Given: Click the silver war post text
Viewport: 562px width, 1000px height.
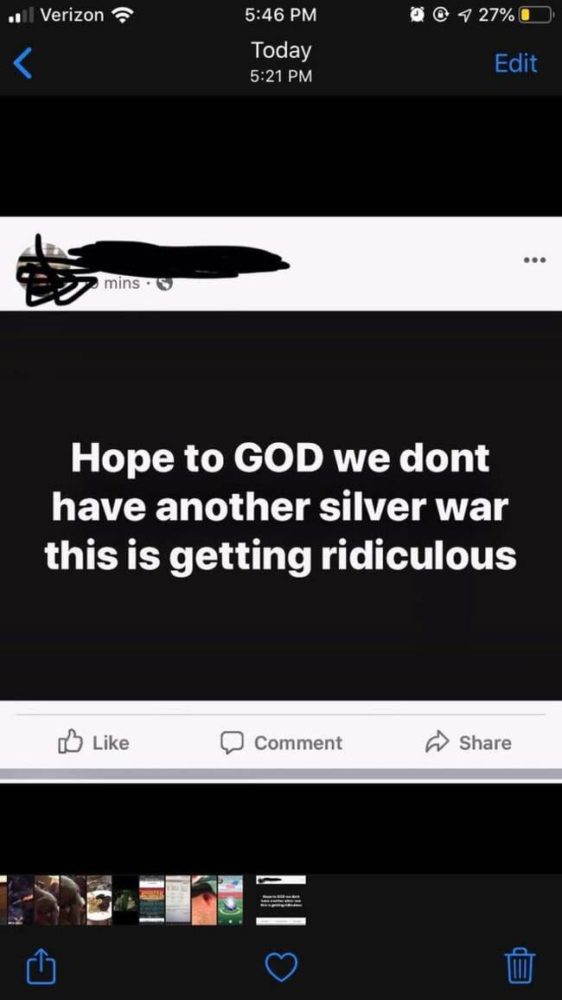Looking at the screenshot, I should tap(281, 507).
